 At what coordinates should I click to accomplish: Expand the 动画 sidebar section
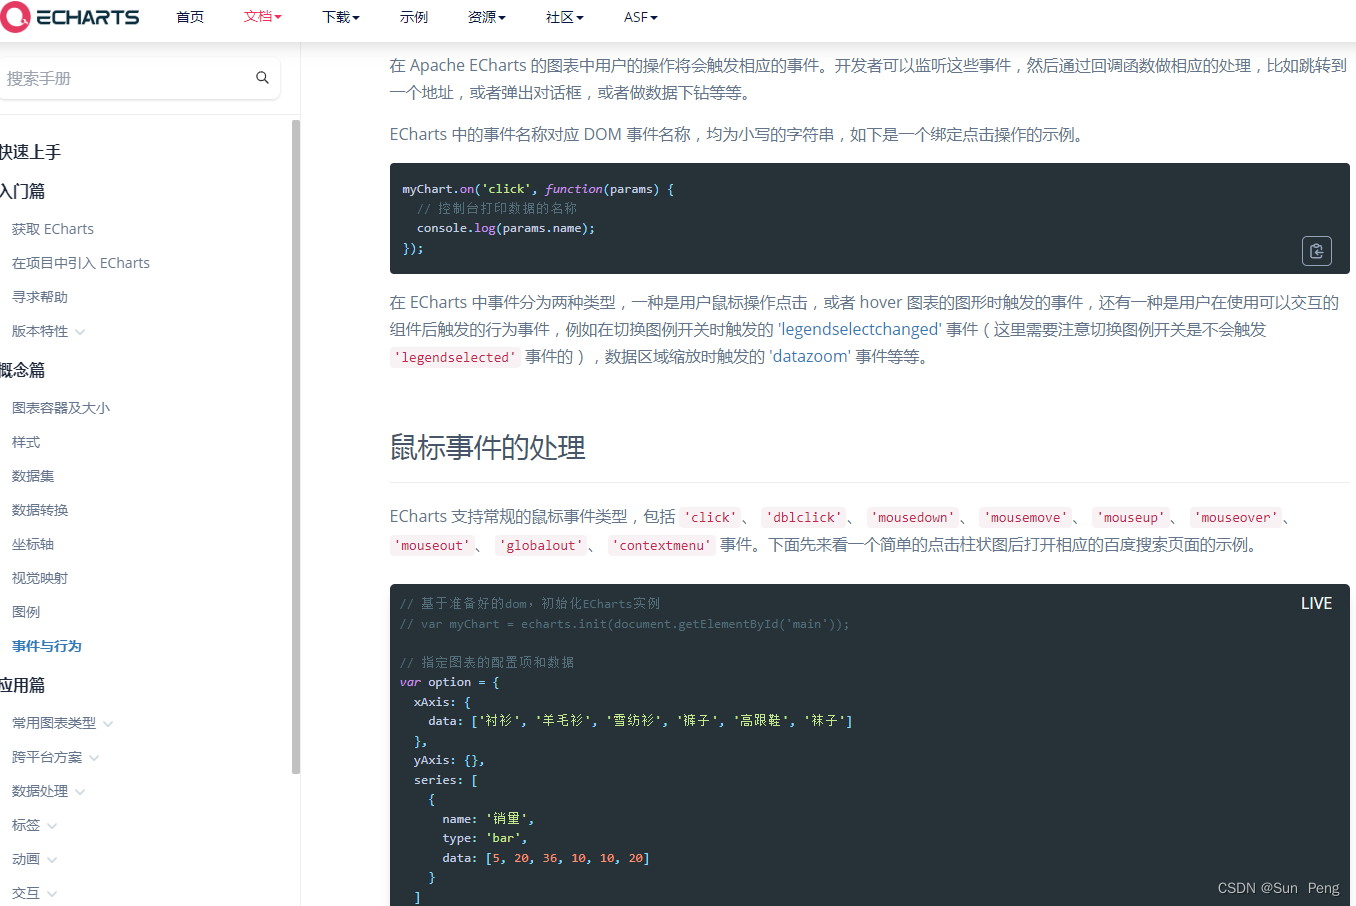pos(34,859)
